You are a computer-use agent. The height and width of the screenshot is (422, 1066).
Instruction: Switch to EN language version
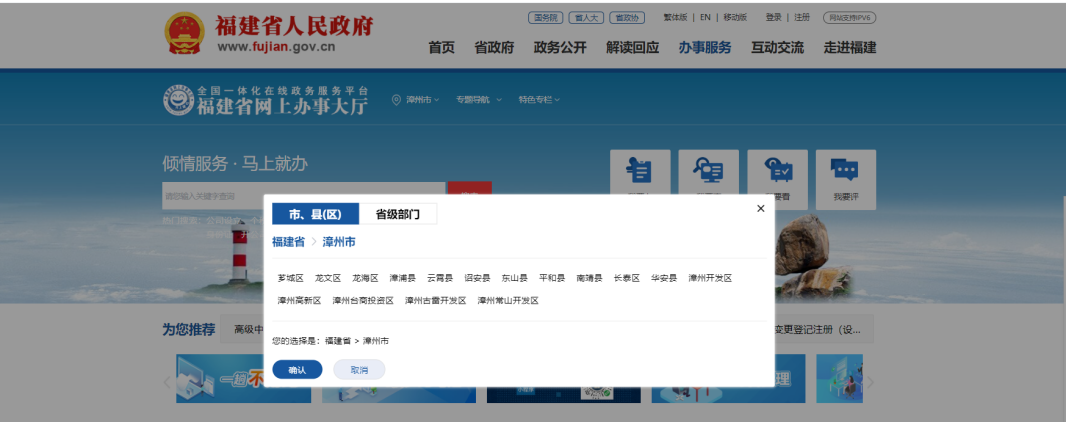coord(705,18)
